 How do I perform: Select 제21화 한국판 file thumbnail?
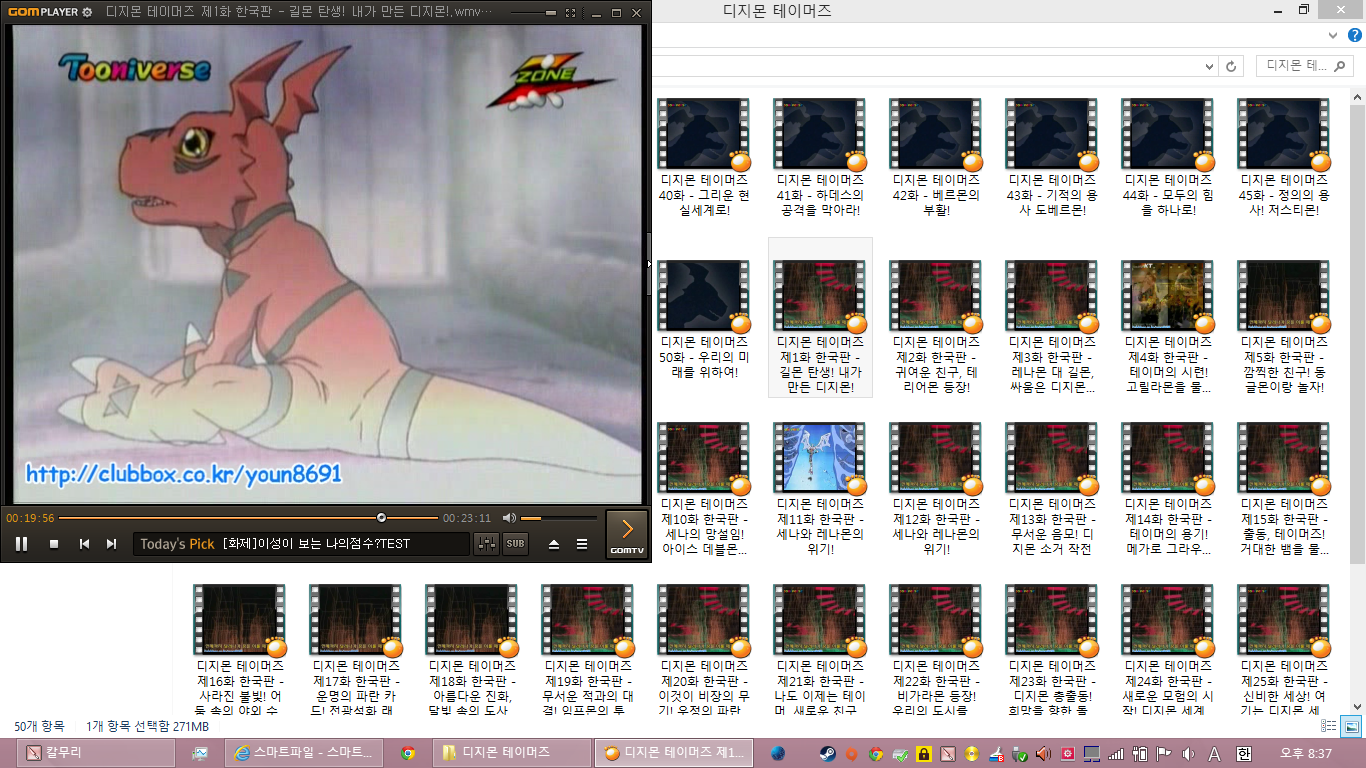tap(817, 620)
